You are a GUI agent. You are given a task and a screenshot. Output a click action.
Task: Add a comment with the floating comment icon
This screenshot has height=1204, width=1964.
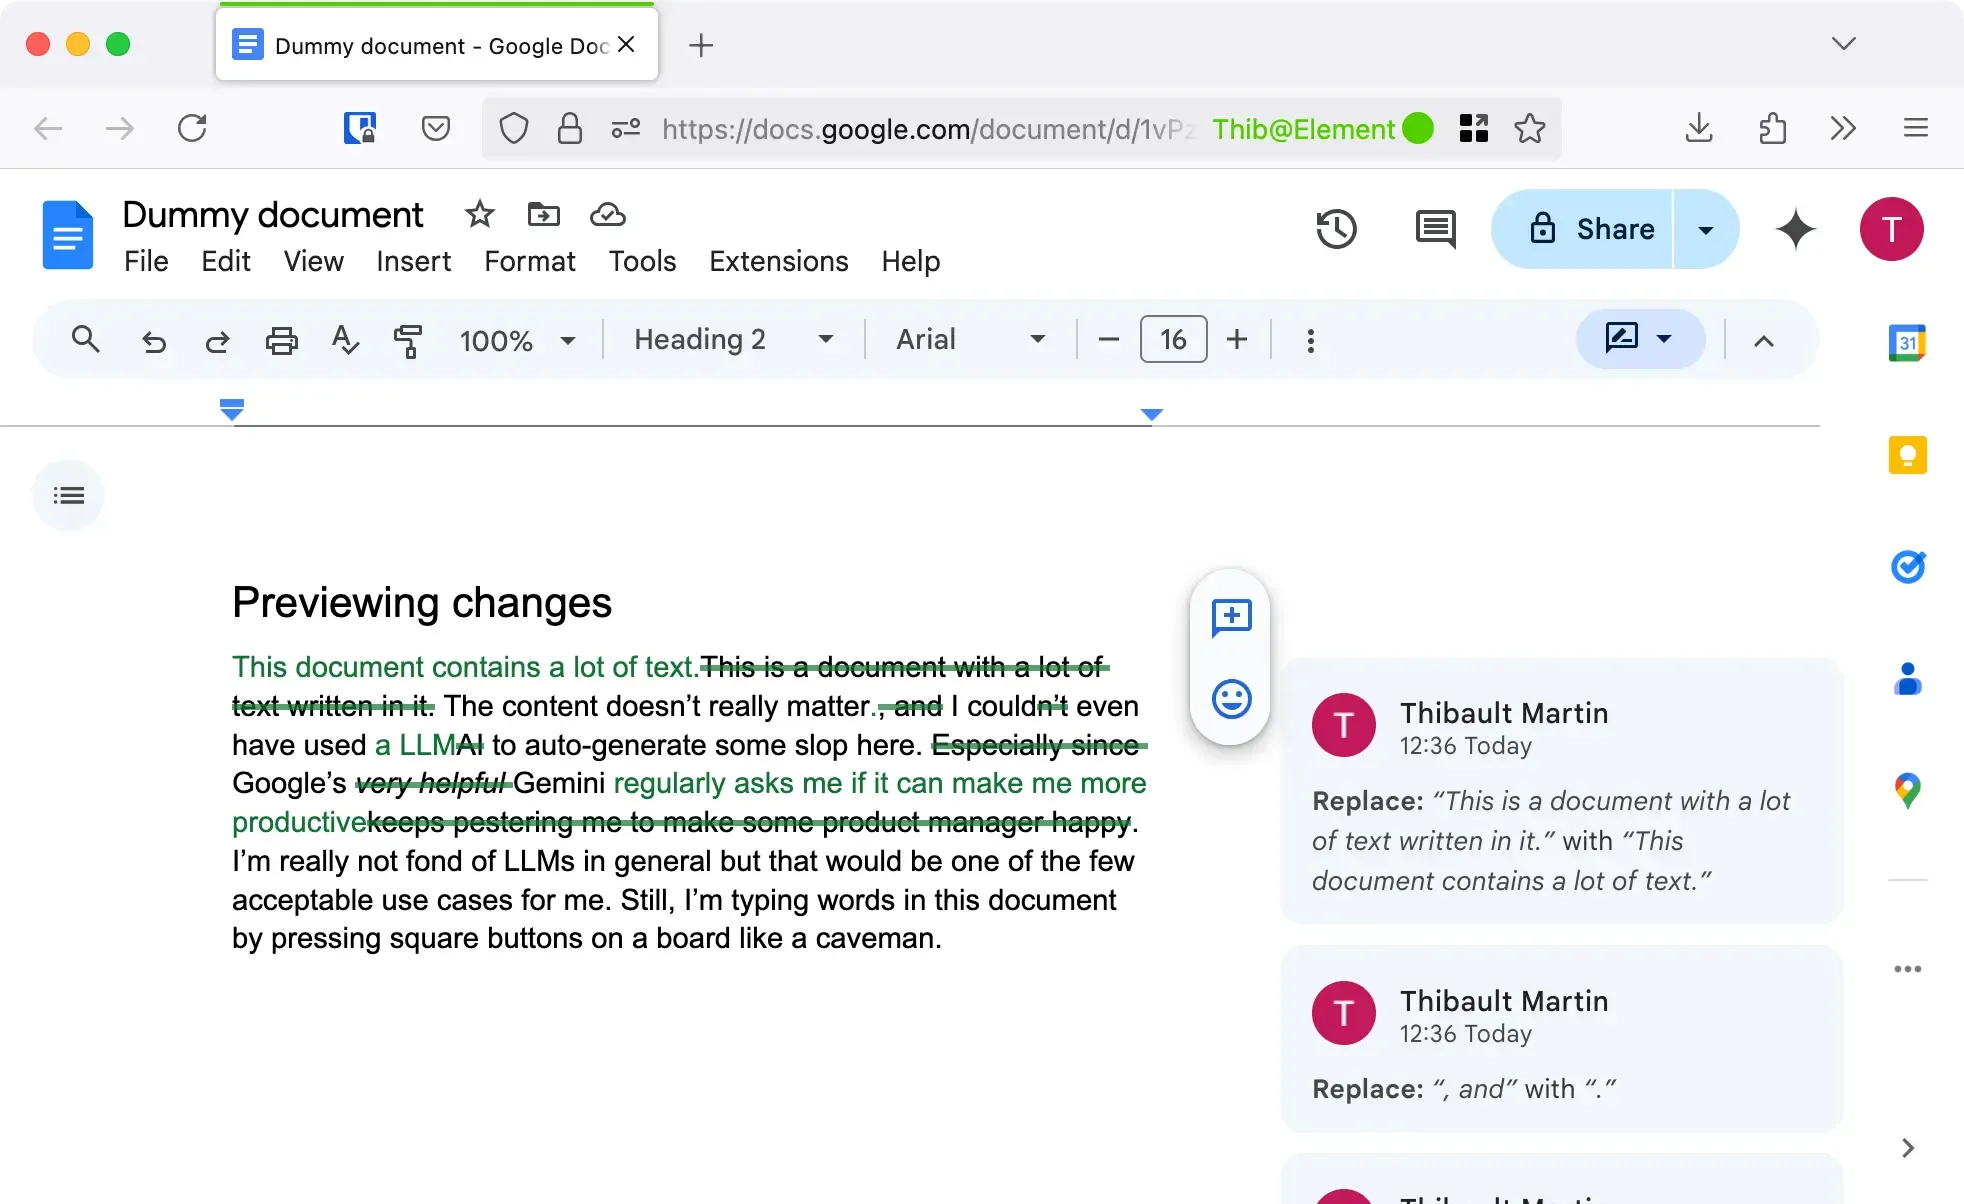point(1231,617)
